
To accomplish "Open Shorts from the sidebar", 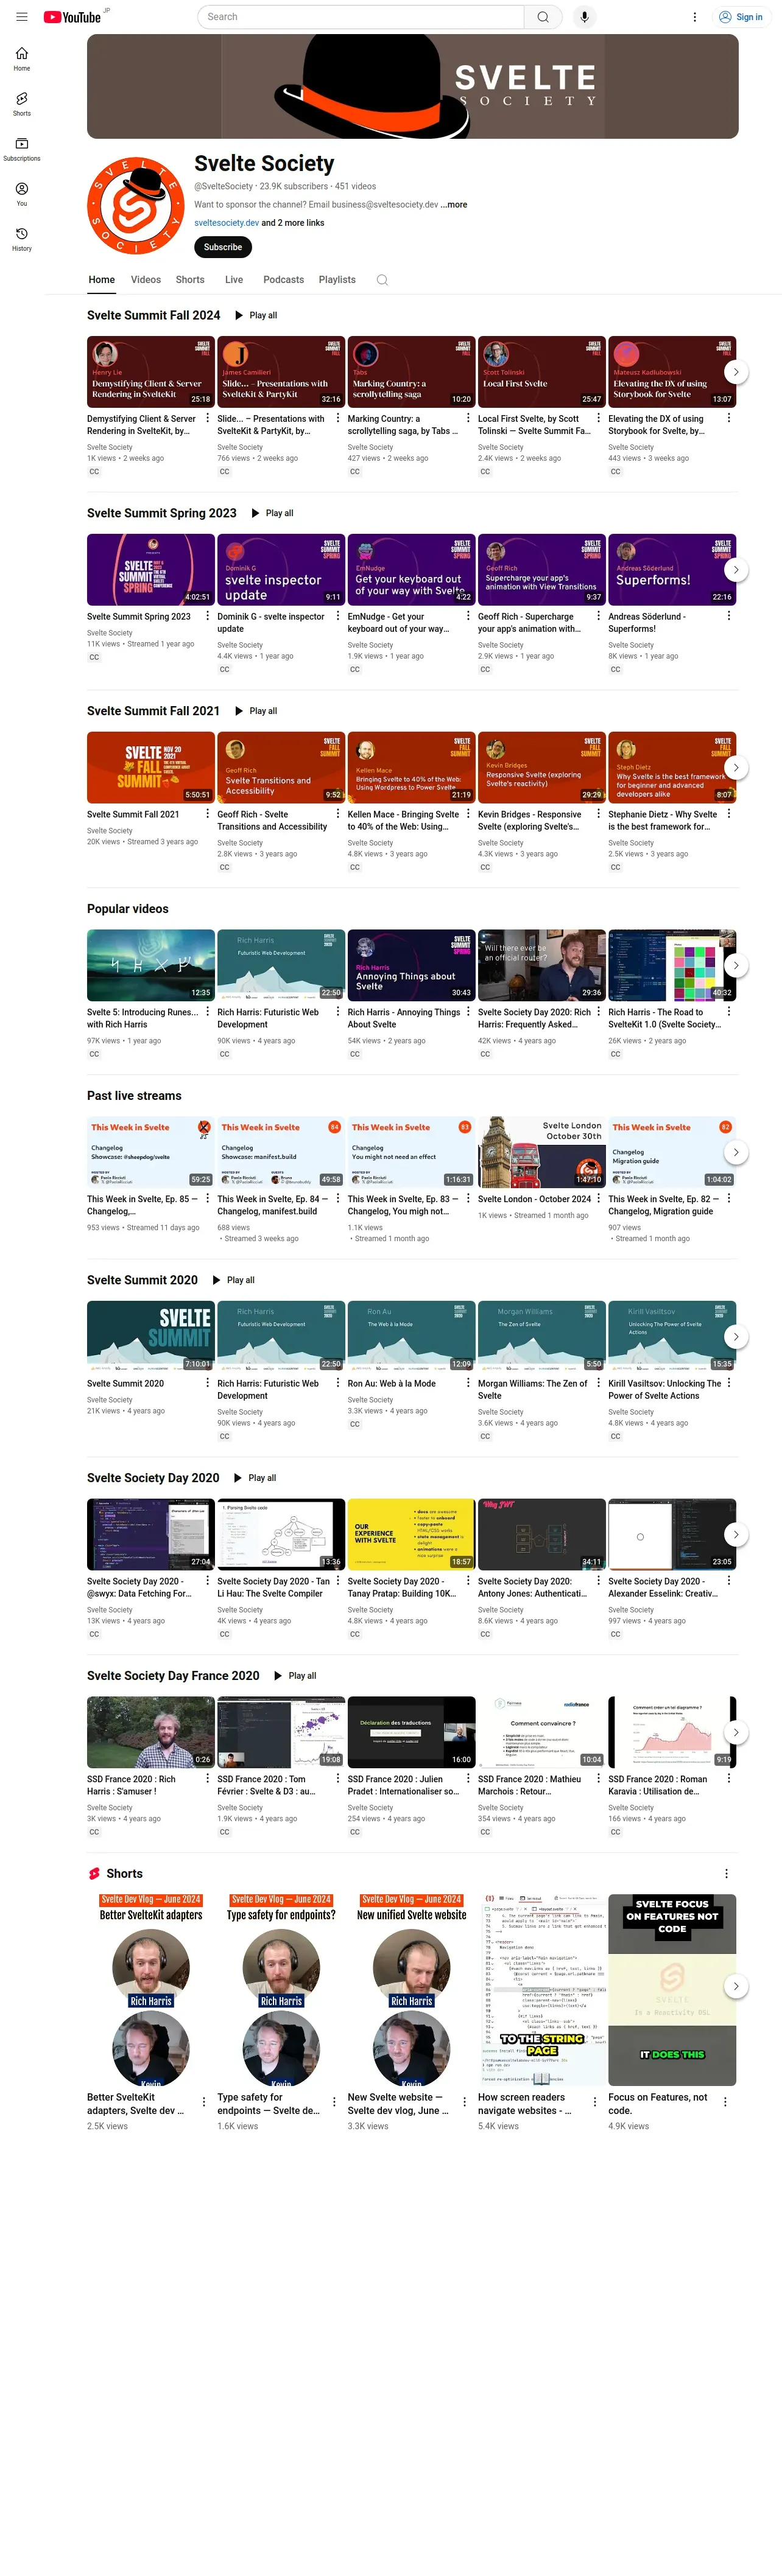I will pyautogui.click(x=22, y=104).
